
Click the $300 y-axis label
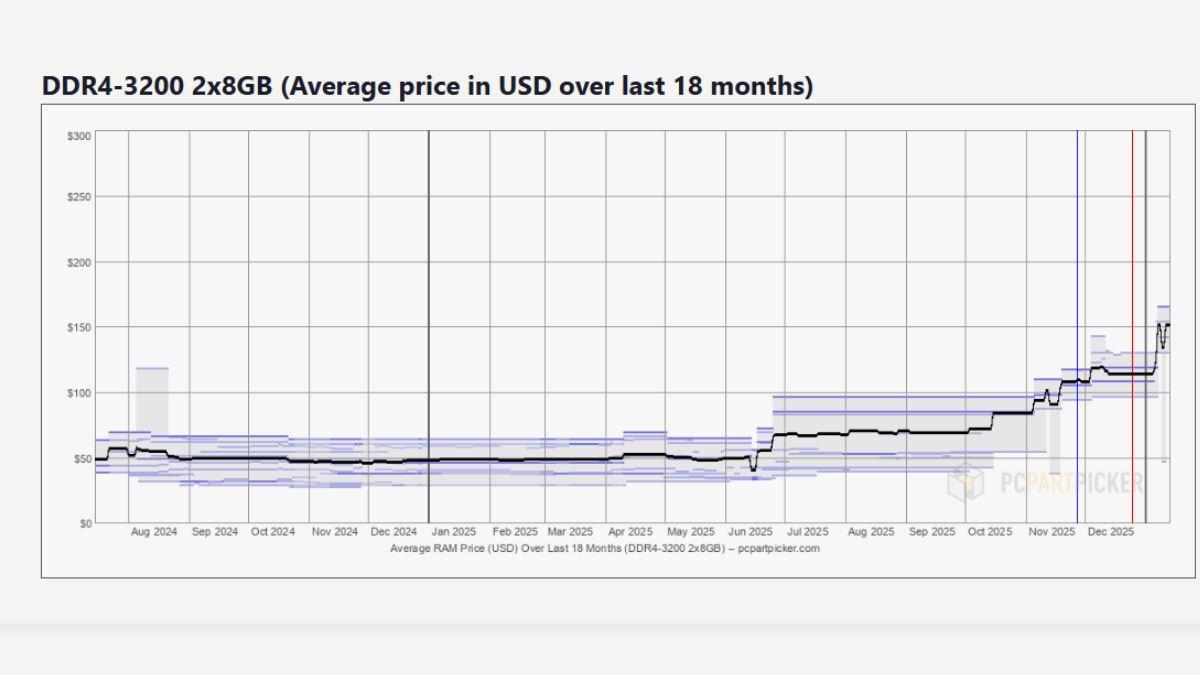point(80,135)
